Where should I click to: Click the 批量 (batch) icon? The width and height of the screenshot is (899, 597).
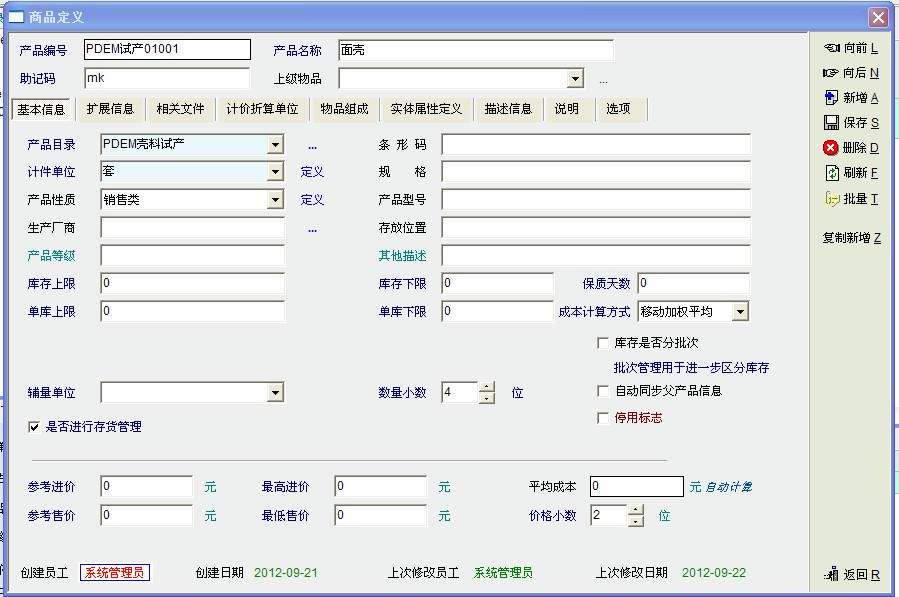[830, 199]
